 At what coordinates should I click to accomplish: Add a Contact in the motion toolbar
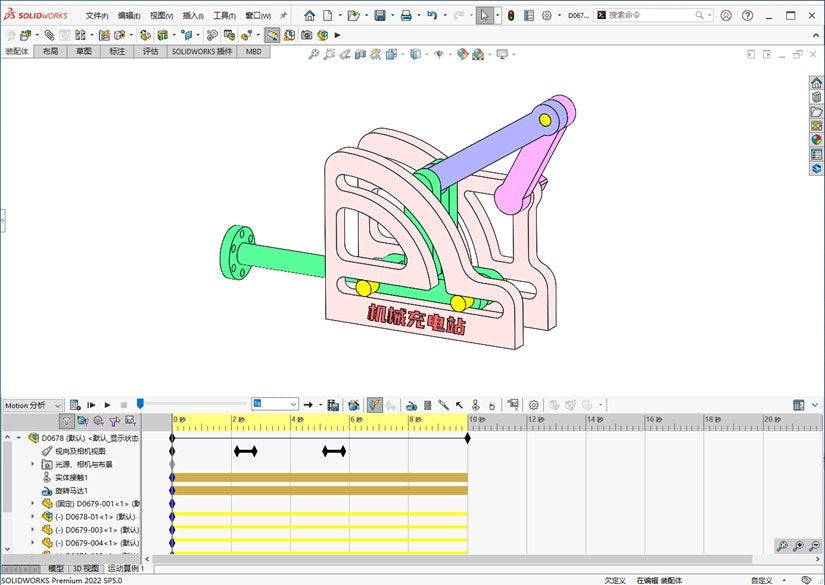point(476,405)
